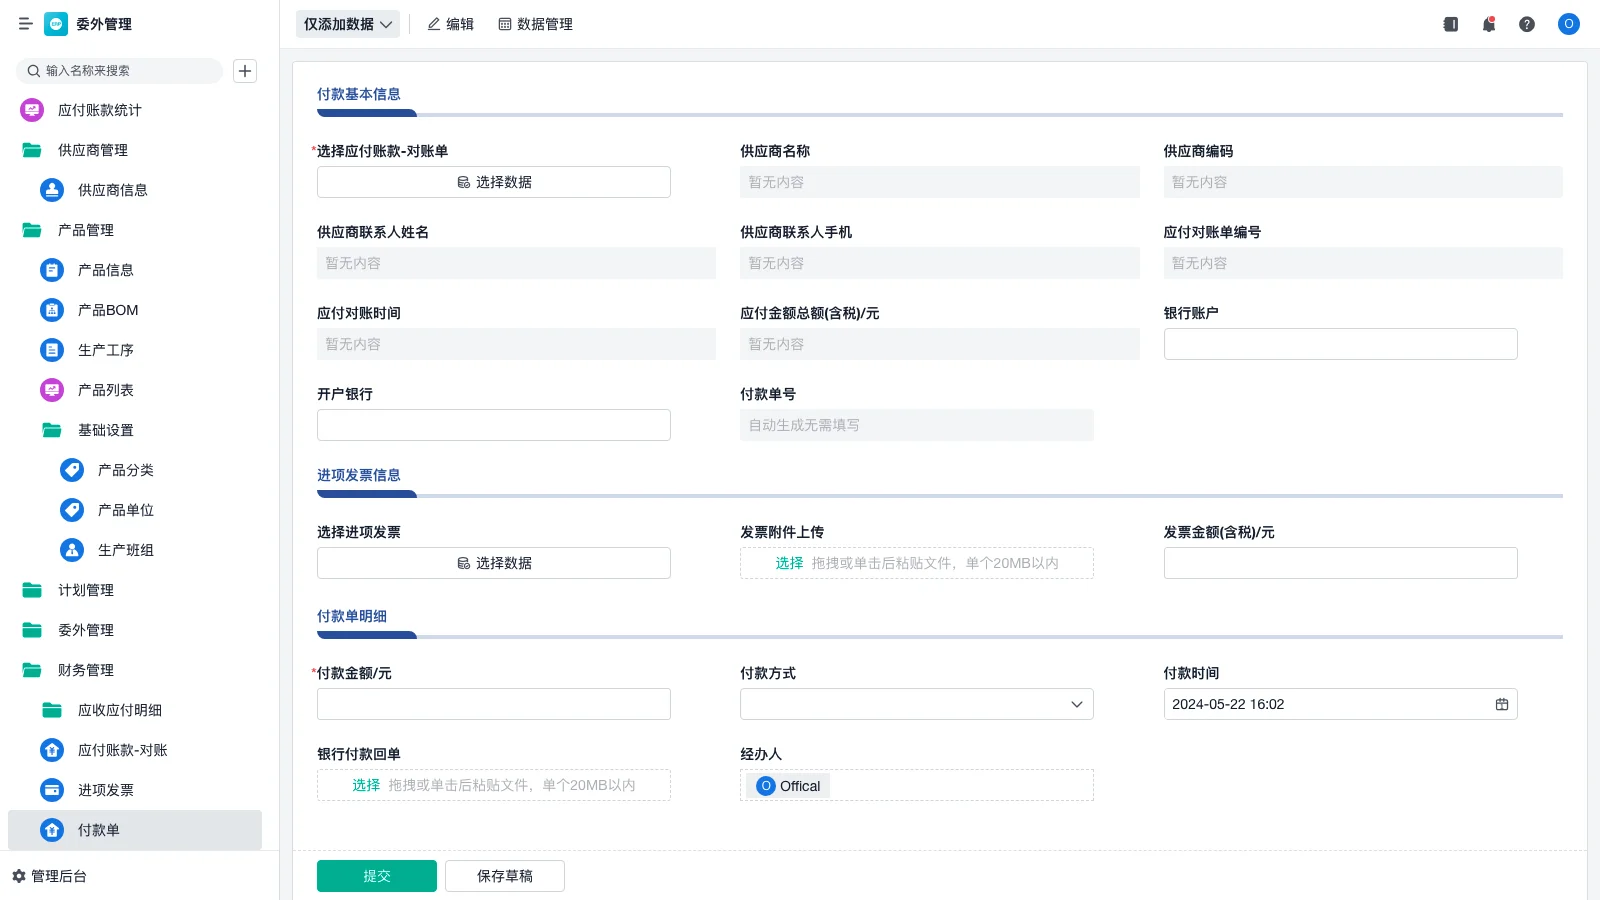Image resolution: width=1600 pixels, height=900 pixels.
Task: Expand the 付款方式 dropdown
Action: pos(1077,704)
